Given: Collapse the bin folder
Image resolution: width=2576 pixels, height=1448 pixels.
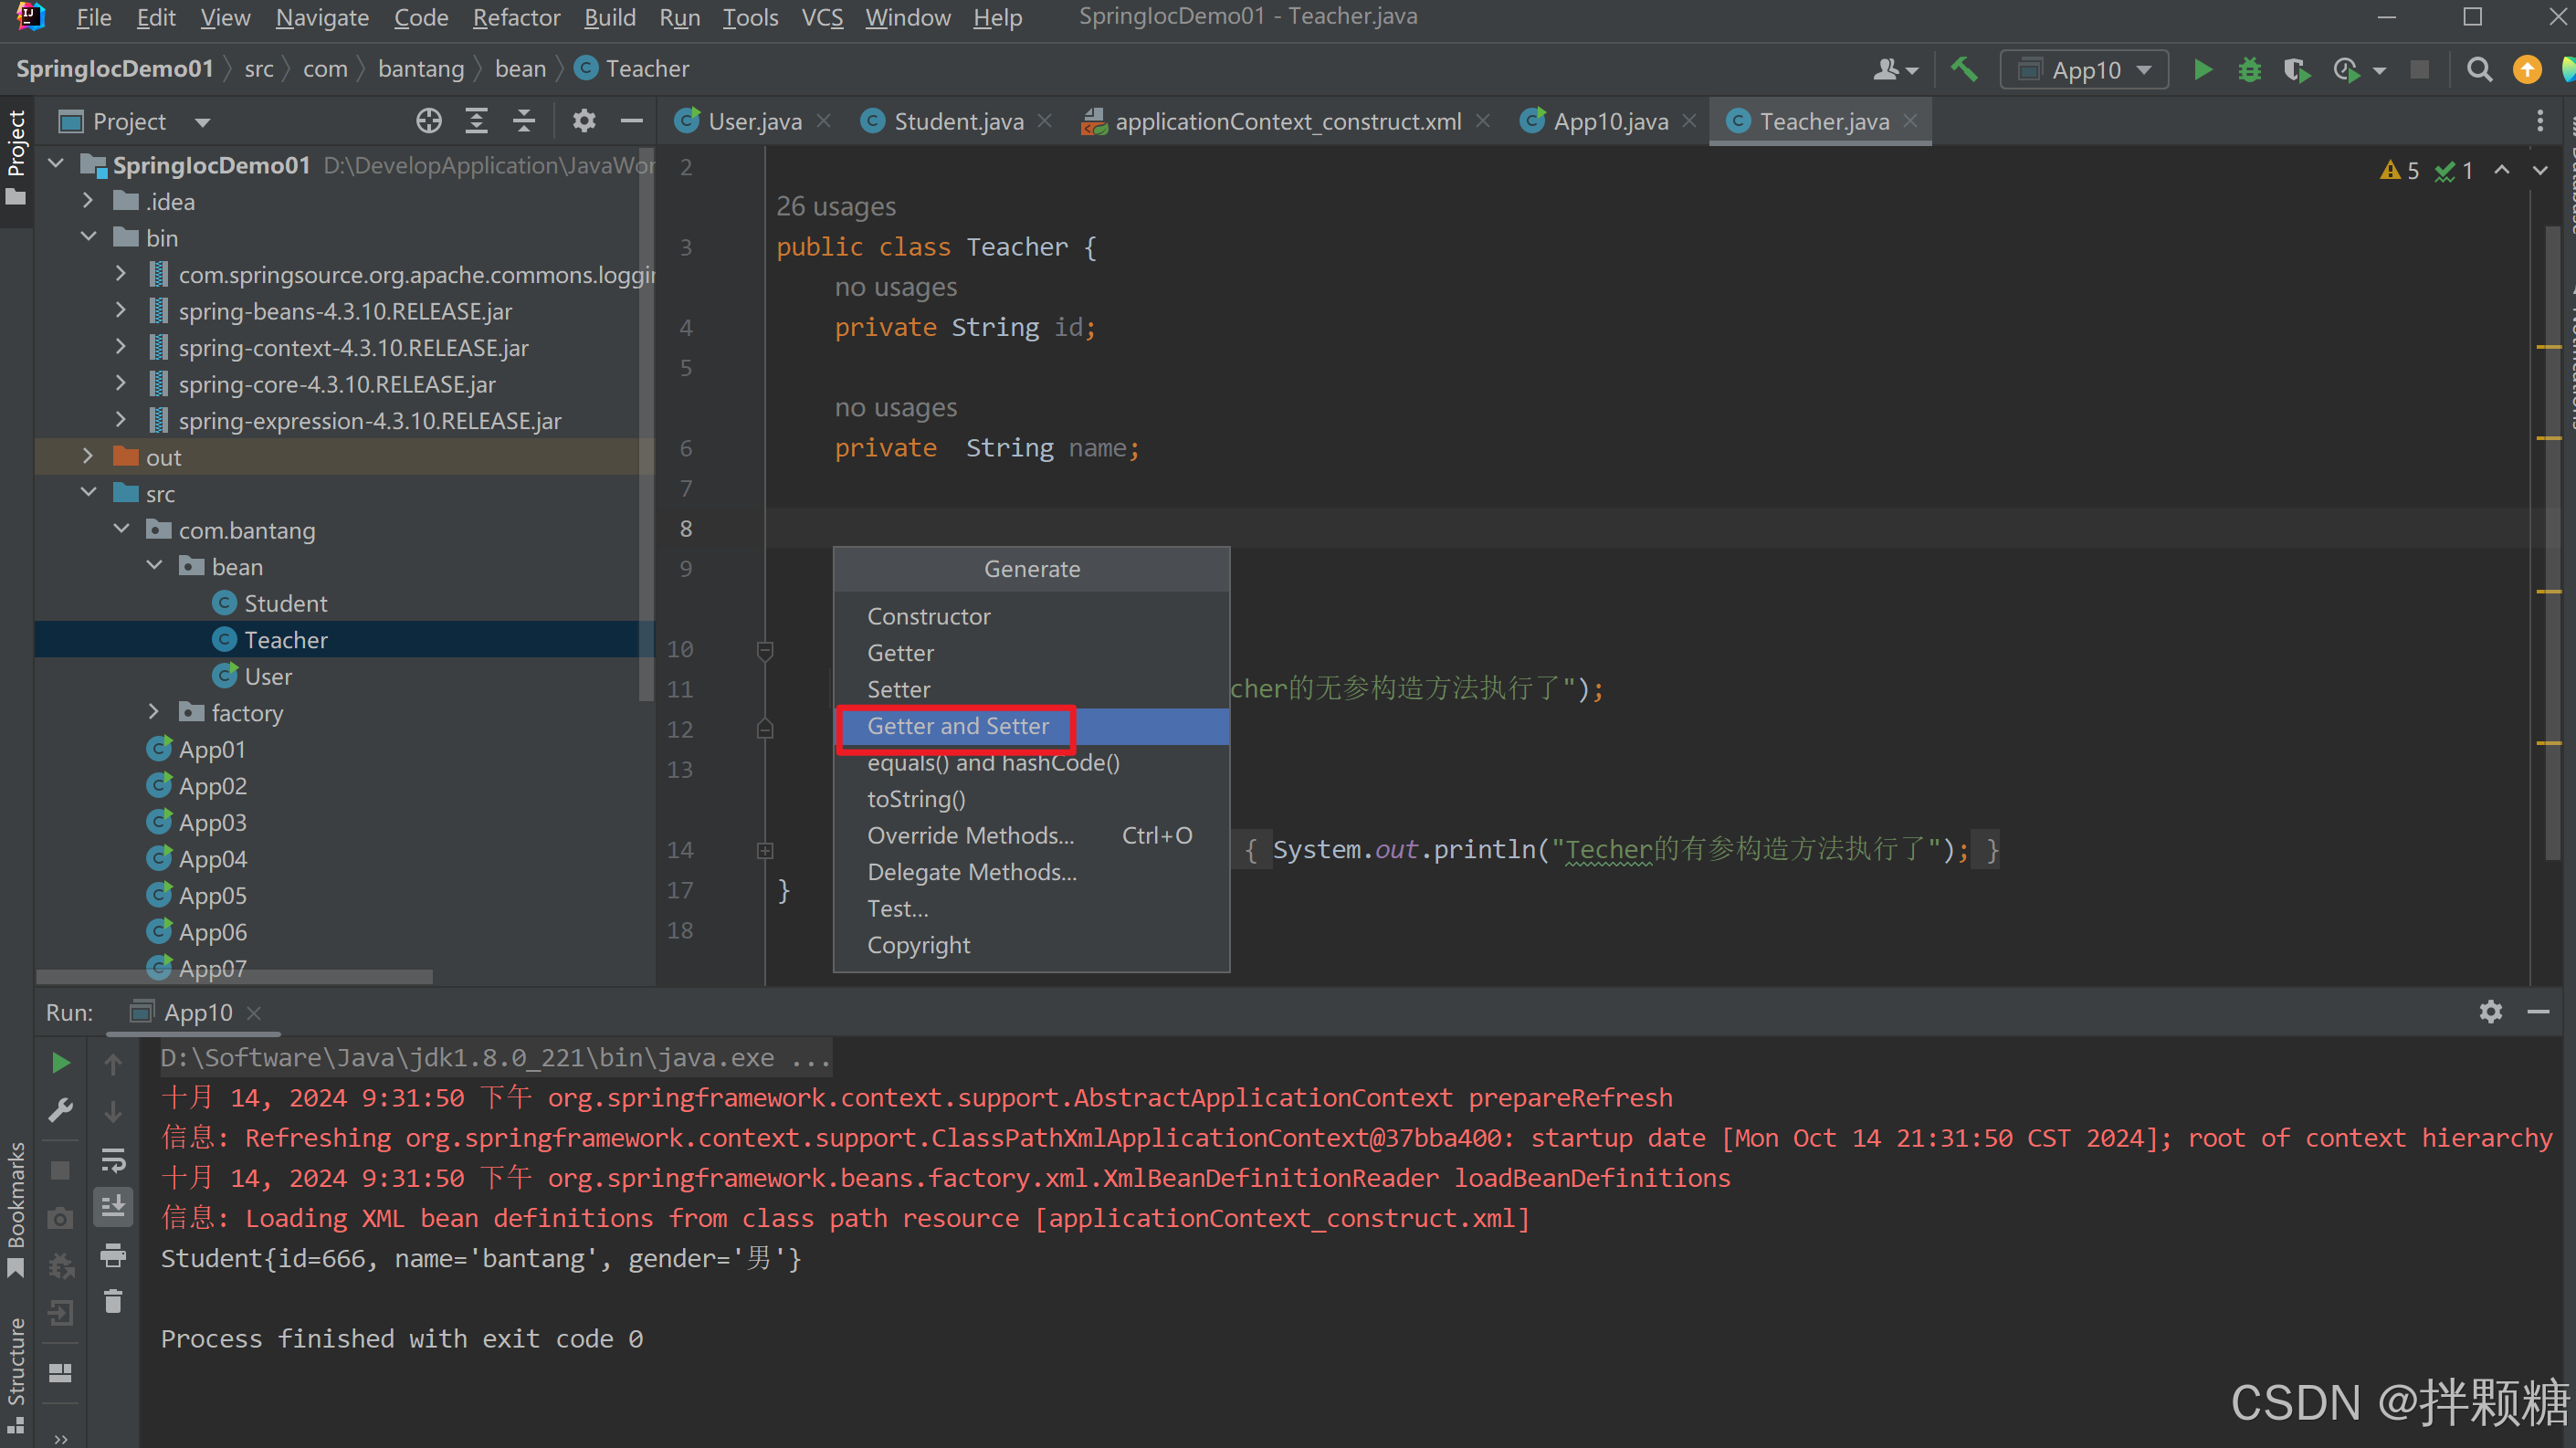Looking at the screenshot, I should point(89,237).
